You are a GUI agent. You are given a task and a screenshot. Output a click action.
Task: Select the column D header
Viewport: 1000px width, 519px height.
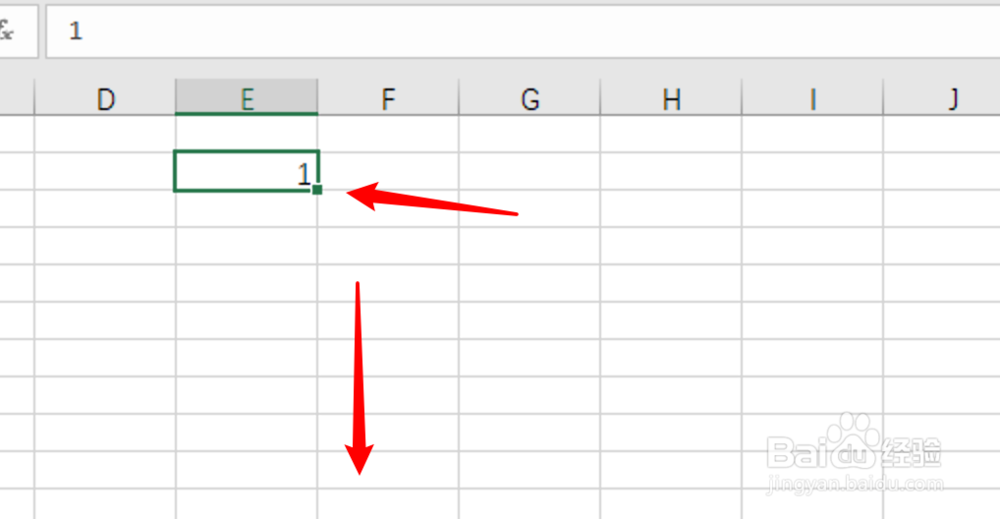105,98
